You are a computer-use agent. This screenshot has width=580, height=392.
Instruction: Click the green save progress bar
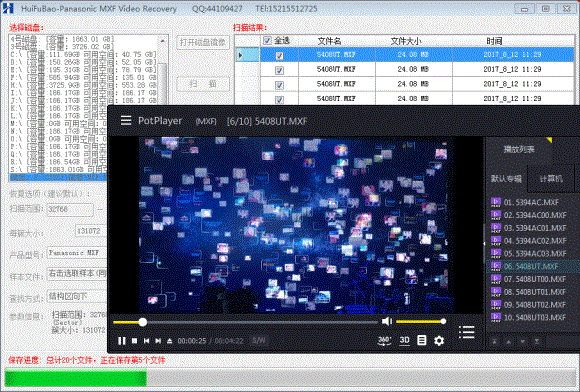76,378
